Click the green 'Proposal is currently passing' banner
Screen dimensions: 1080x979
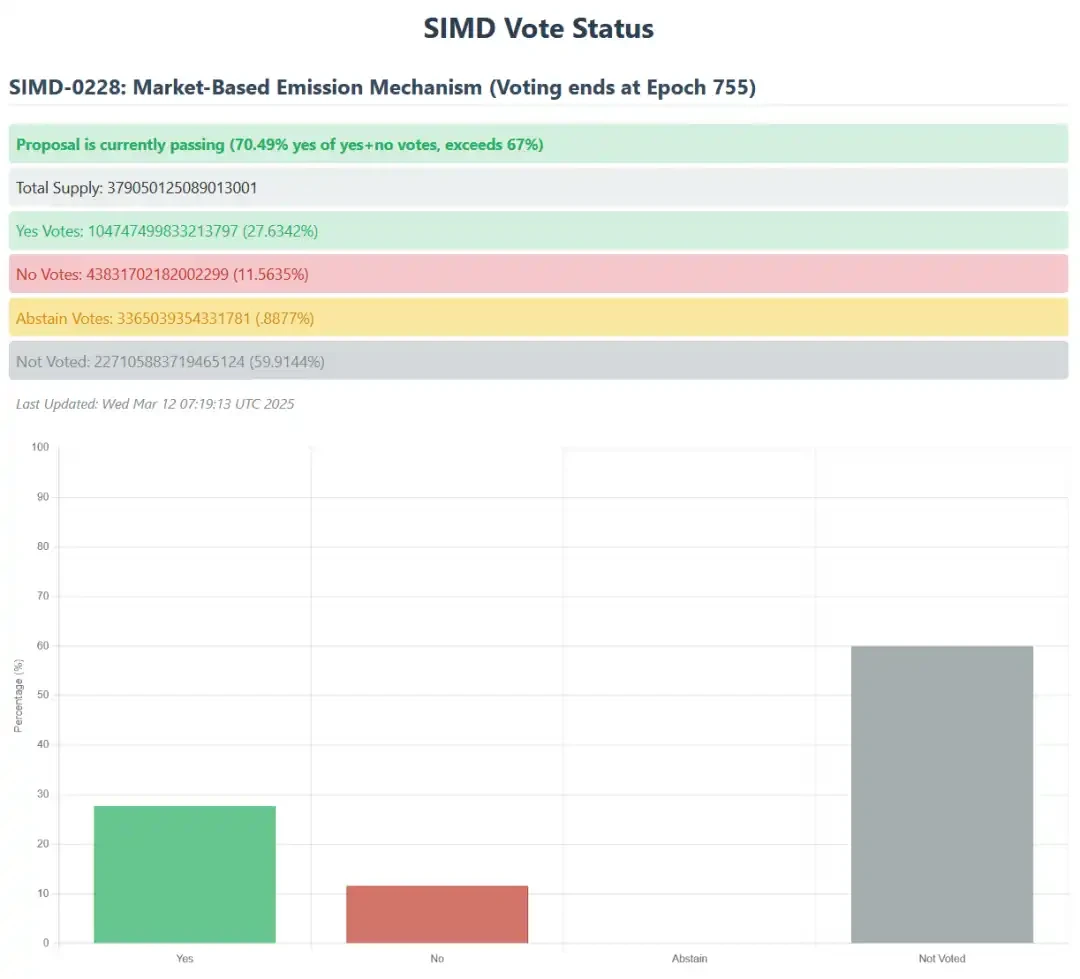click(x=539, y=144)
